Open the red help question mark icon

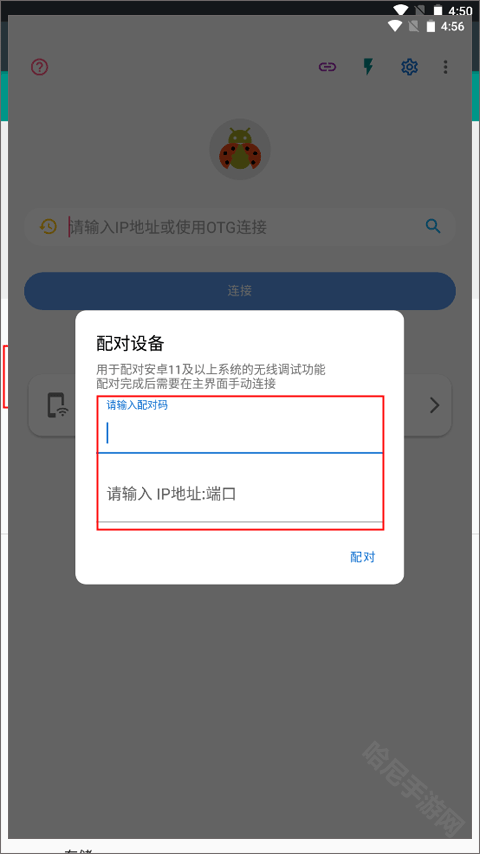(x=40, y=67)
